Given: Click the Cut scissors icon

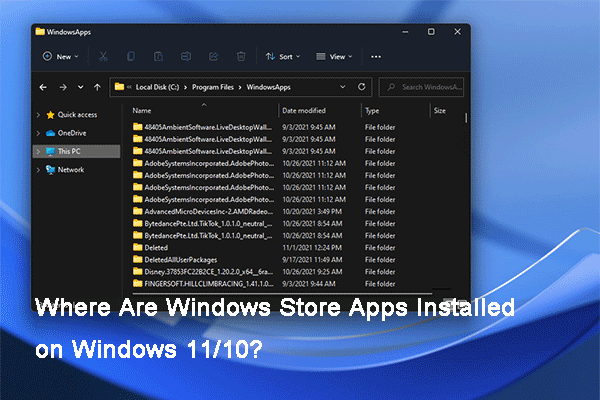Looking at the screenshot, I should point(103,57).
